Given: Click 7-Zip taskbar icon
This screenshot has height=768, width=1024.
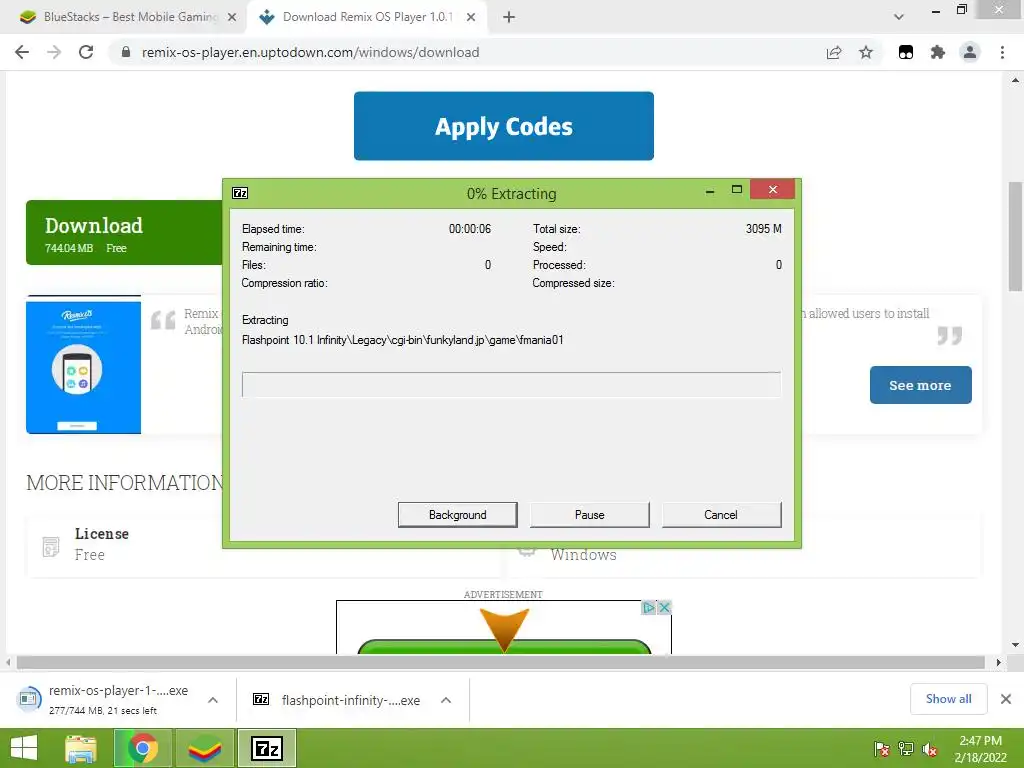Looking at the screenshot, I should (266, 748).
